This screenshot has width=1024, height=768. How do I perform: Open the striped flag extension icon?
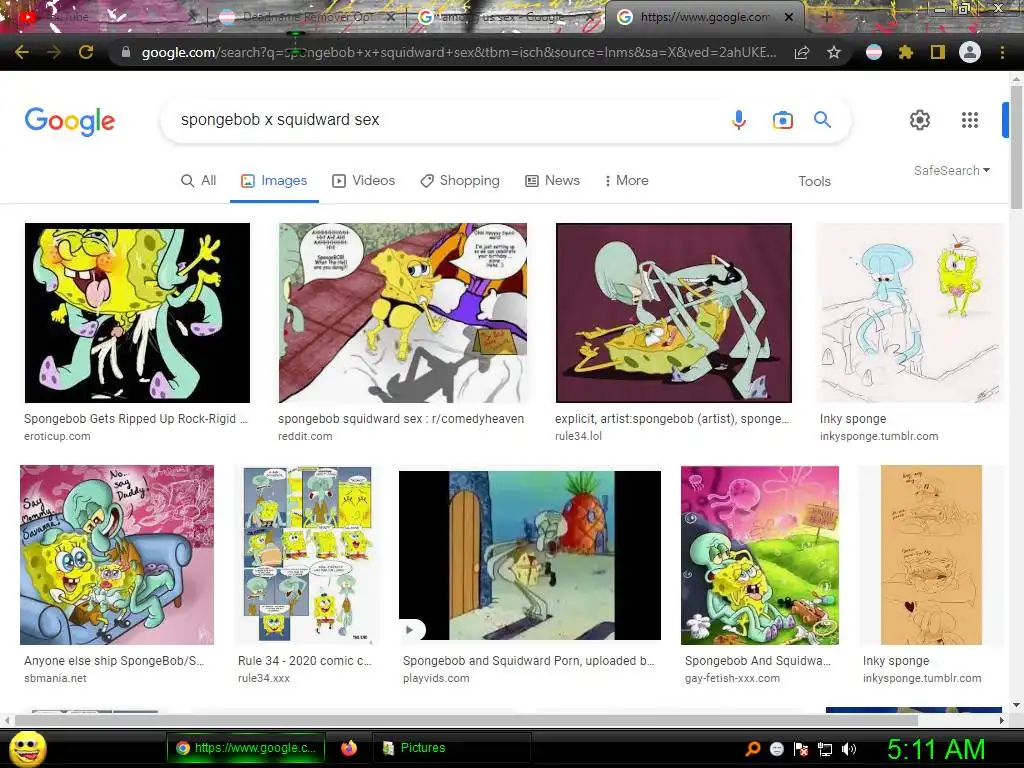(874, 52)
